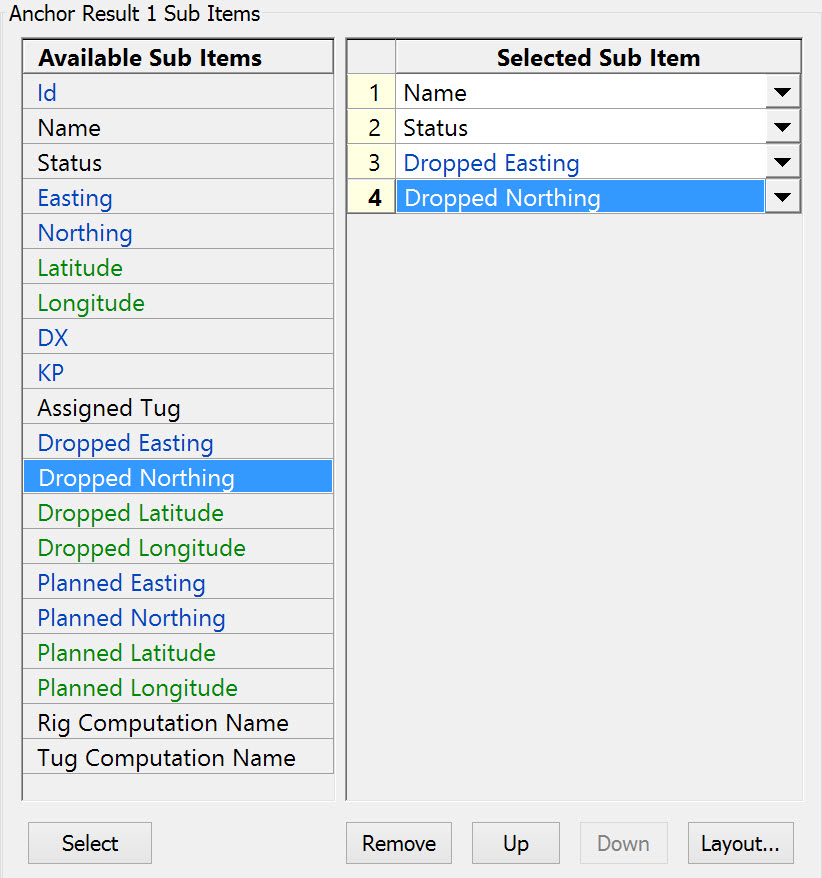Open dropdown arrow for Name row
Screen dimensions: 822x878
[782, 93]
